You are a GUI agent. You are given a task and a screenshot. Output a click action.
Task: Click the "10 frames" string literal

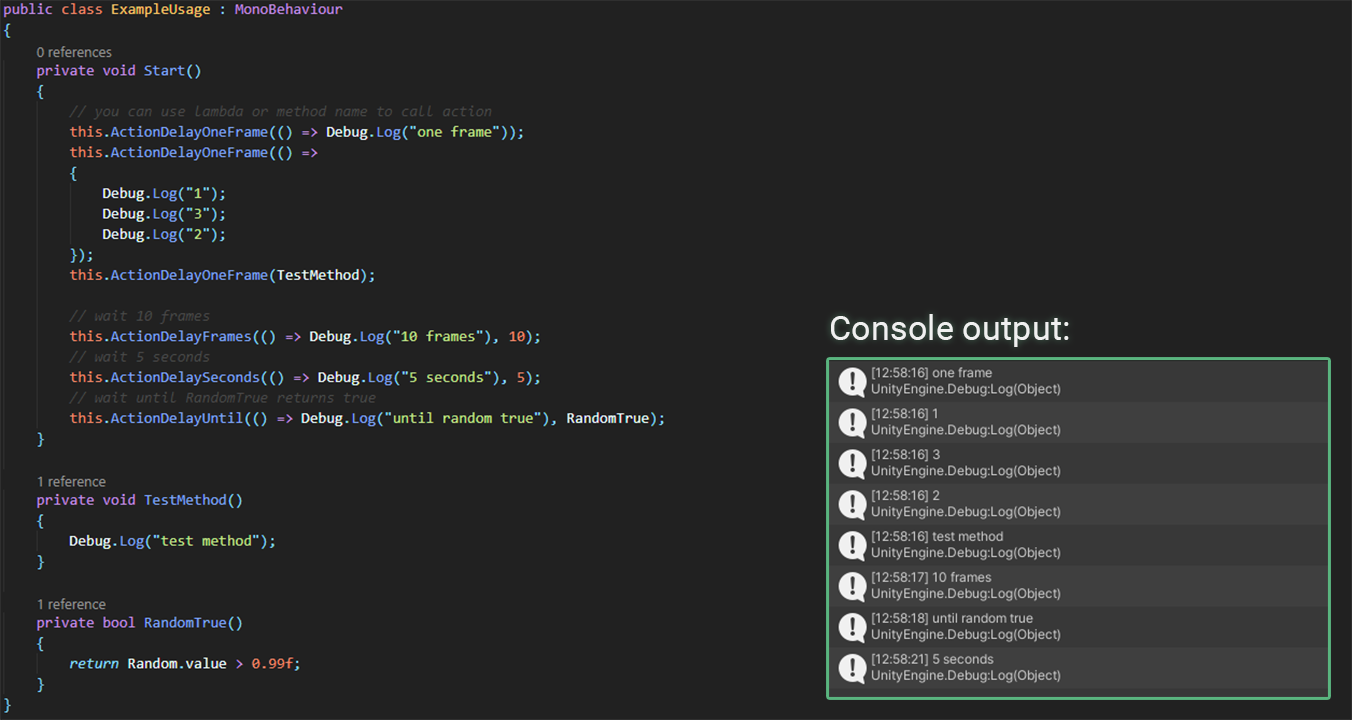pyautogui.click(x=438, y=337)
